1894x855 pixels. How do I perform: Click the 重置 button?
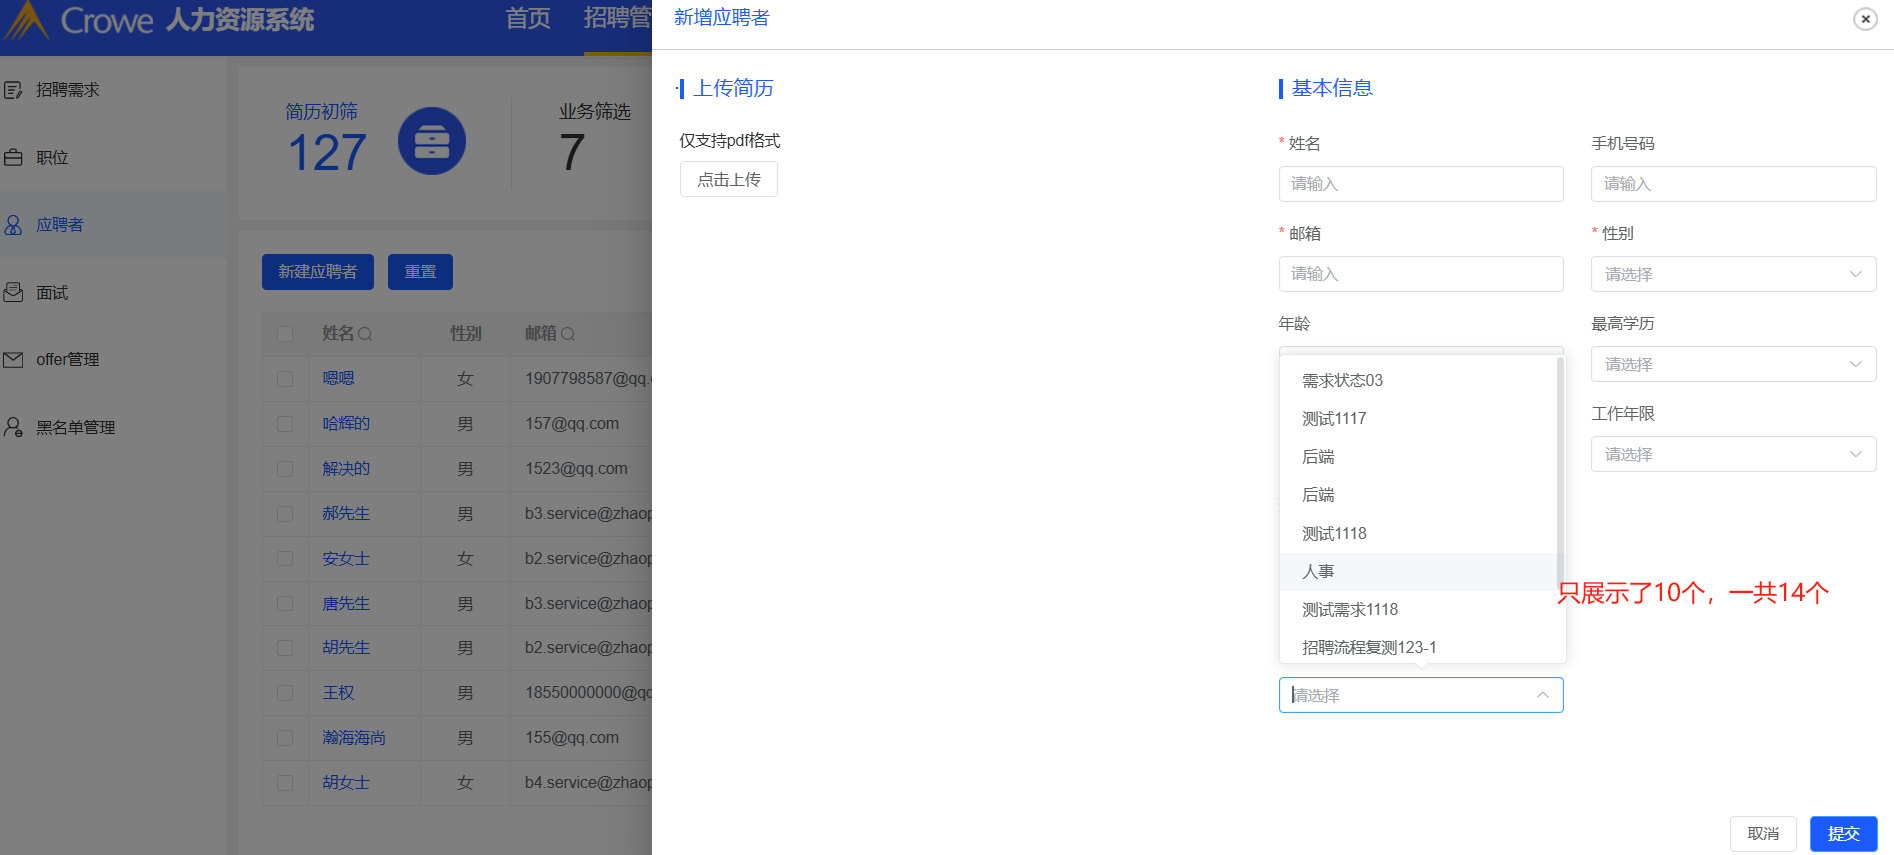(x=420, y=272)
